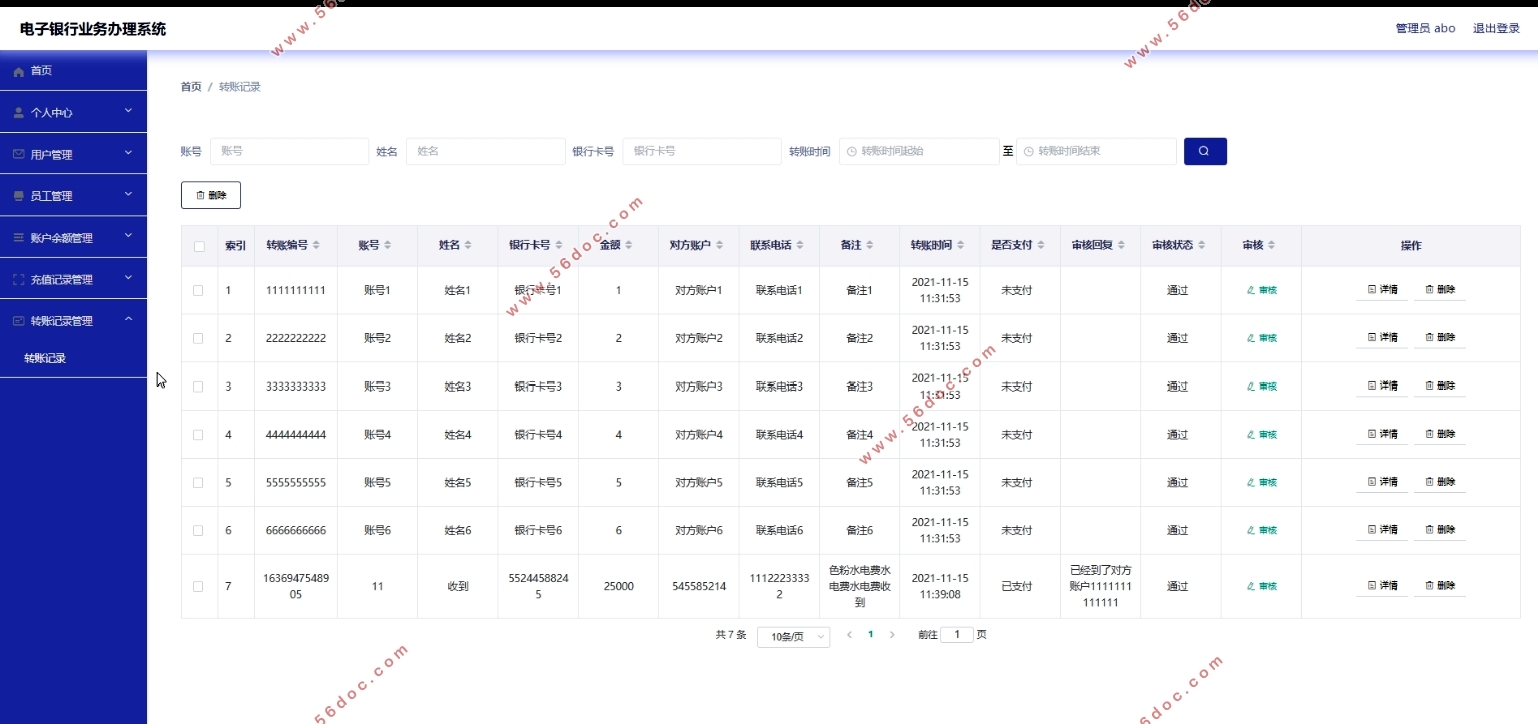Click the search magnifier button
The width and height of the screenshot is (1538, 724).
coord(1205,151)
